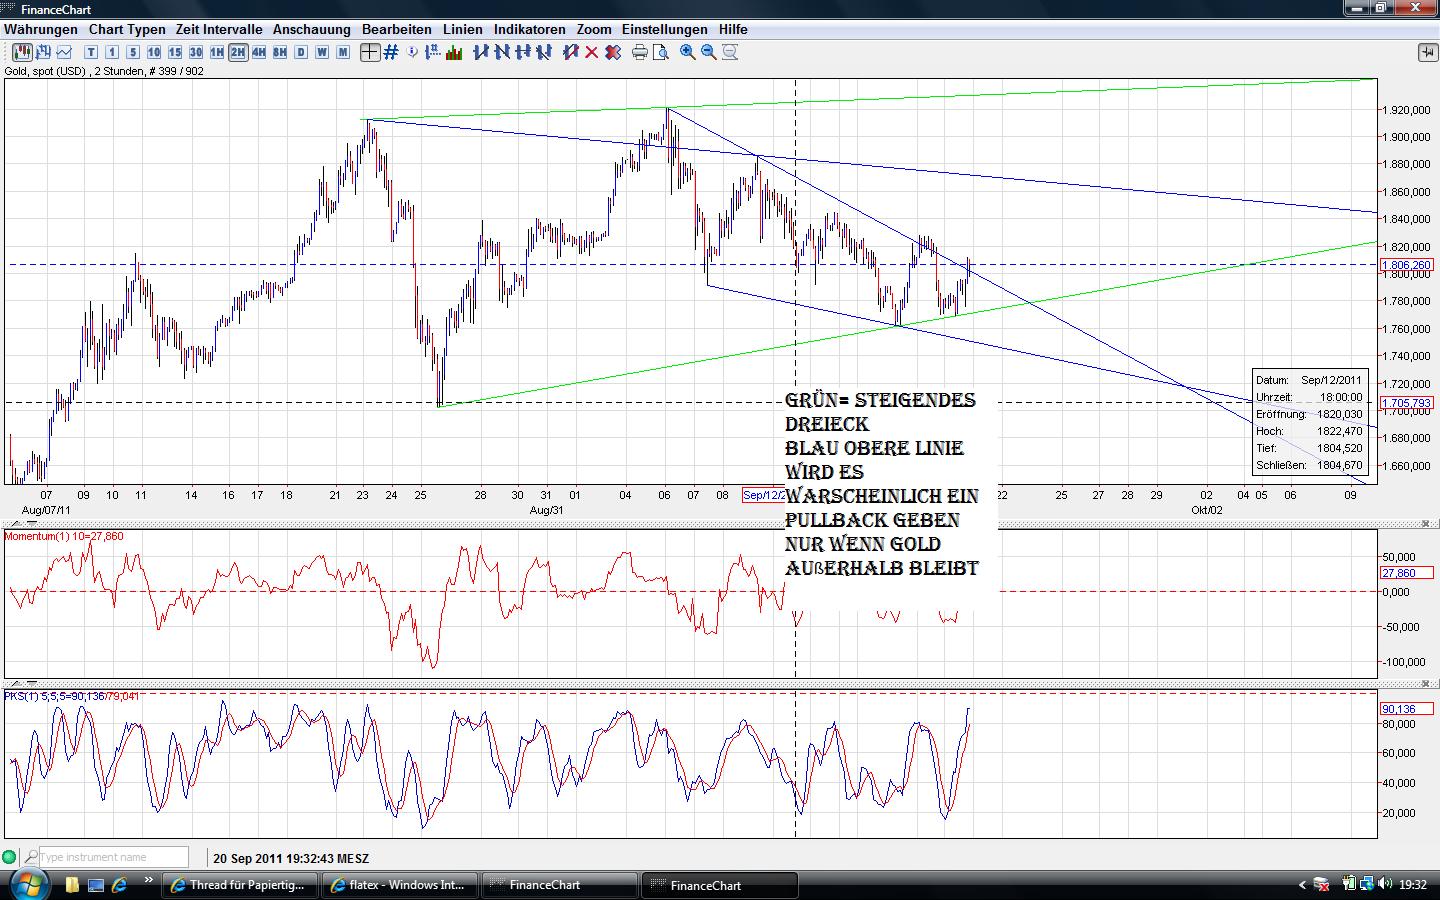Toggle the chart grid icon
The width and height of the screenshot is (1440, 900).
[x=391, y=52]
